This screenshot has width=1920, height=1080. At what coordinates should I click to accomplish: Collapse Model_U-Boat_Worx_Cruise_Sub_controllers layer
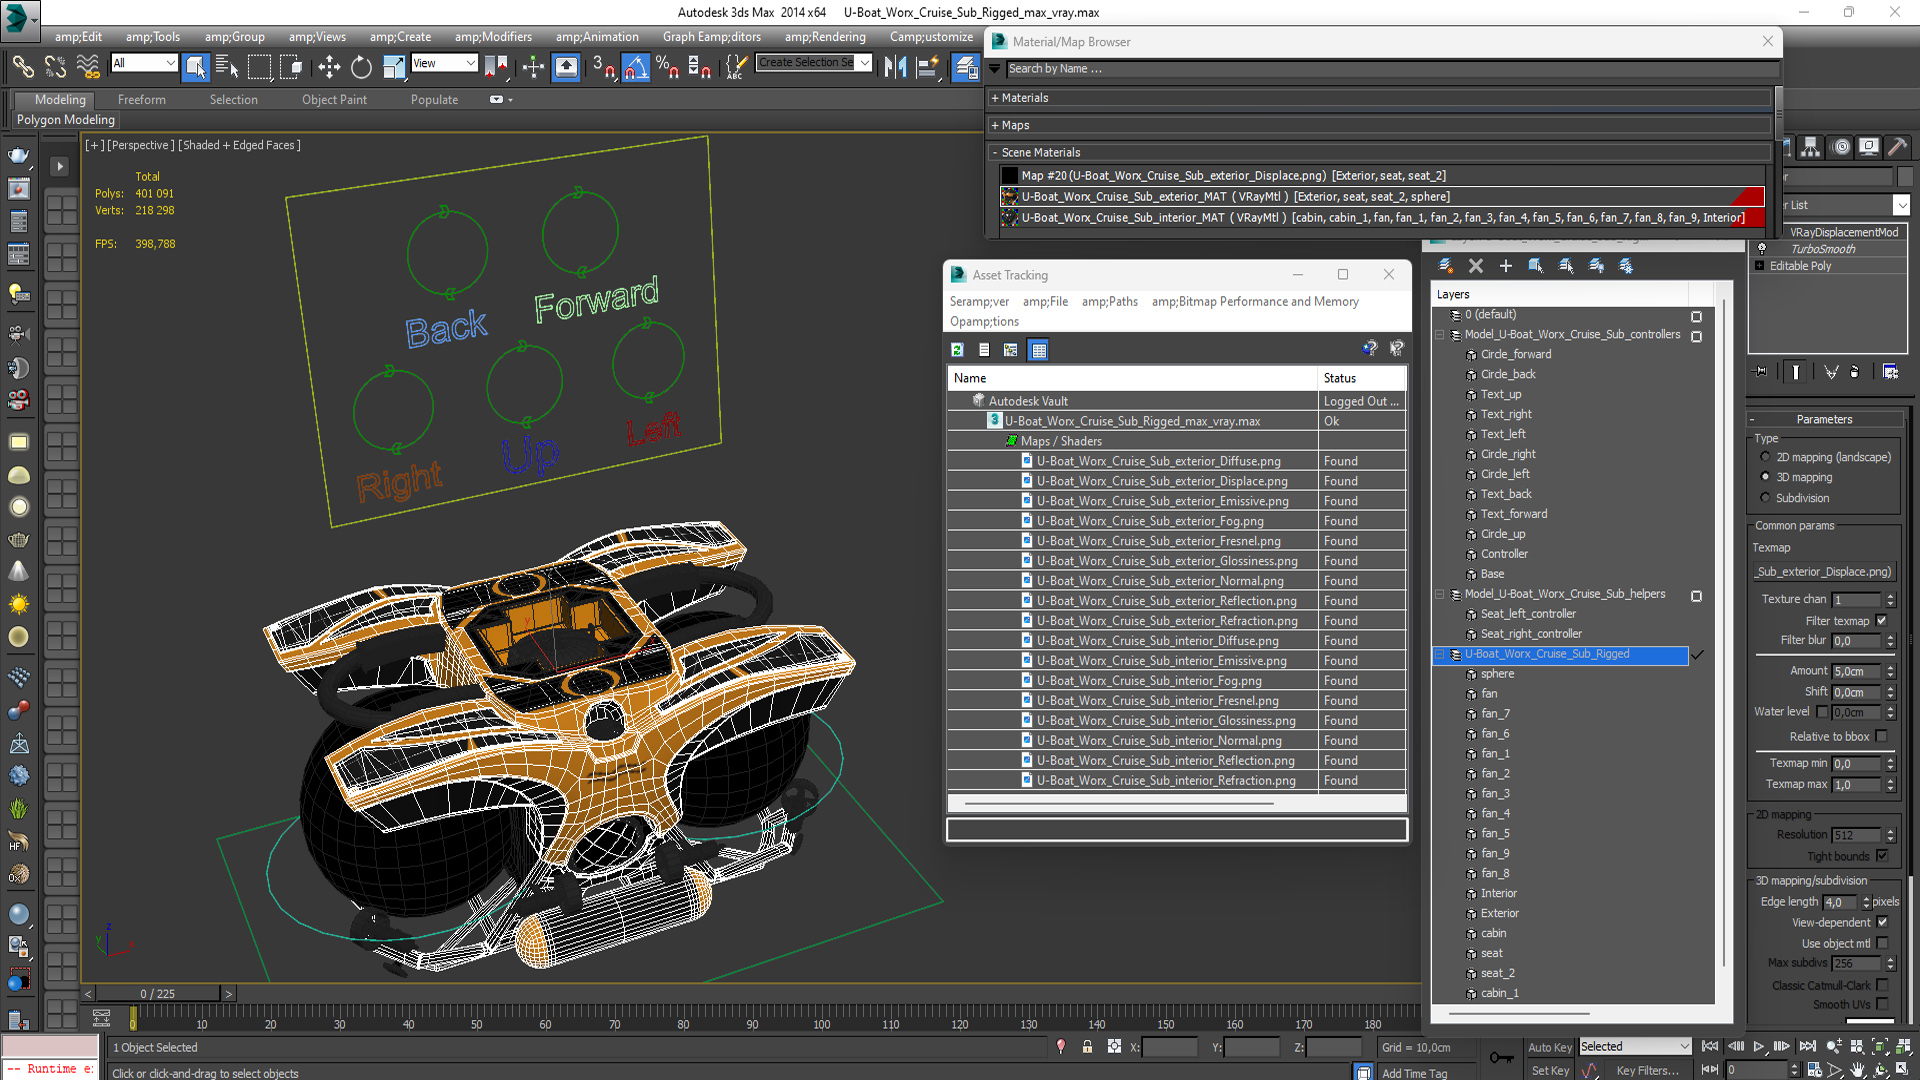[x=1440, y=335]
